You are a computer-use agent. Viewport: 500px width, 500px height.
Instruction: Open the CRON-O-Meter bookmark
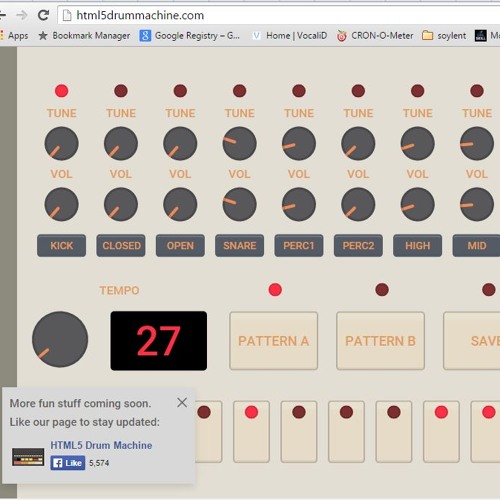click(x=375, y=36)
